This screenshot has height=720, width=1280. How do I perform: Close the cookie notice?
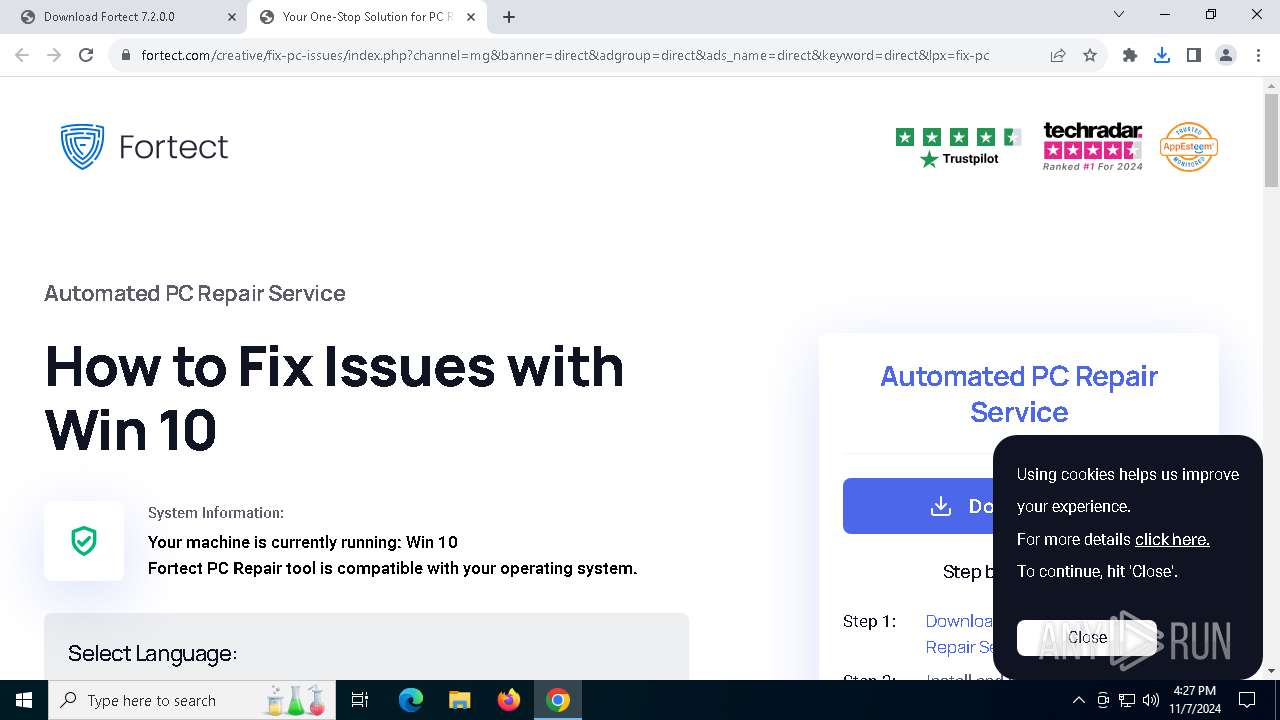1087,637
